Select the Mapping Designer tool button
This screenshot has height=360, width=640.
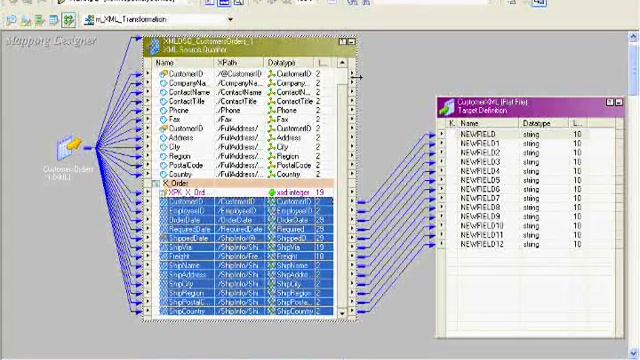point(68,20)
